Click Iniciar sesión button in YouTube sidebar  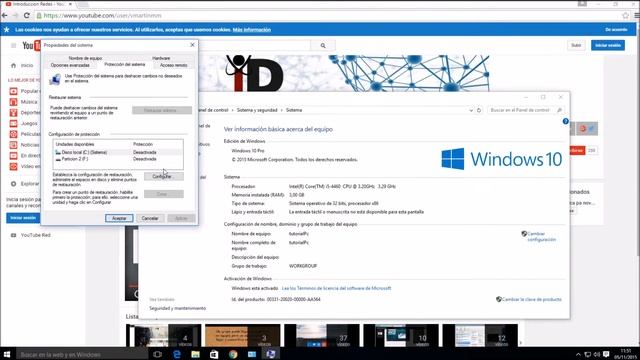pos(23,218)
